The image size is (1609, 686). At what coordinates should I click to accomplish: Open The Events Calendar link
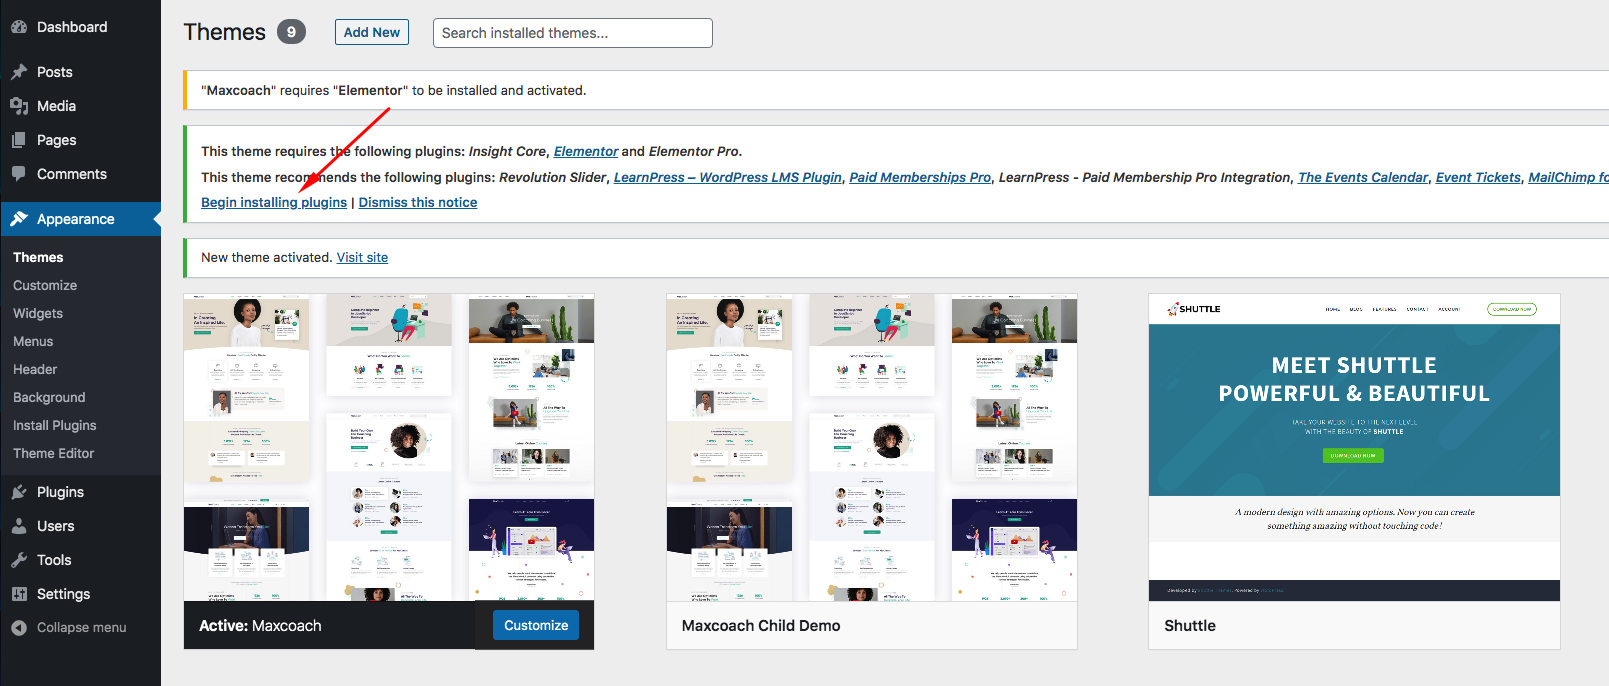(x=1363, y=177)
